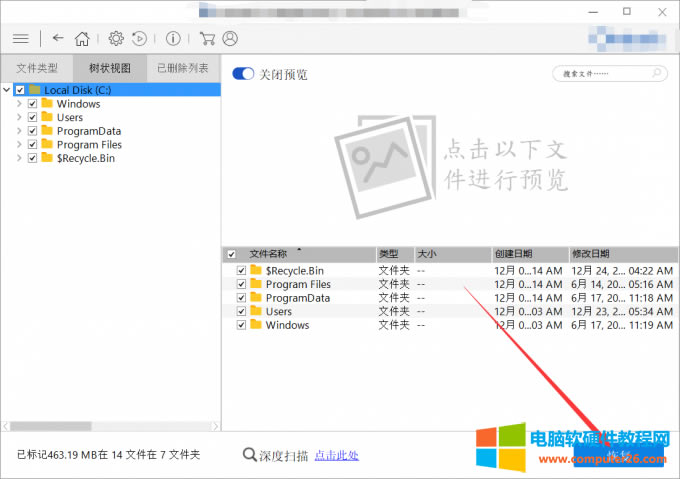Open the hamburger menu icon
This screenshot has height=479, width=680.
(20, 39)
